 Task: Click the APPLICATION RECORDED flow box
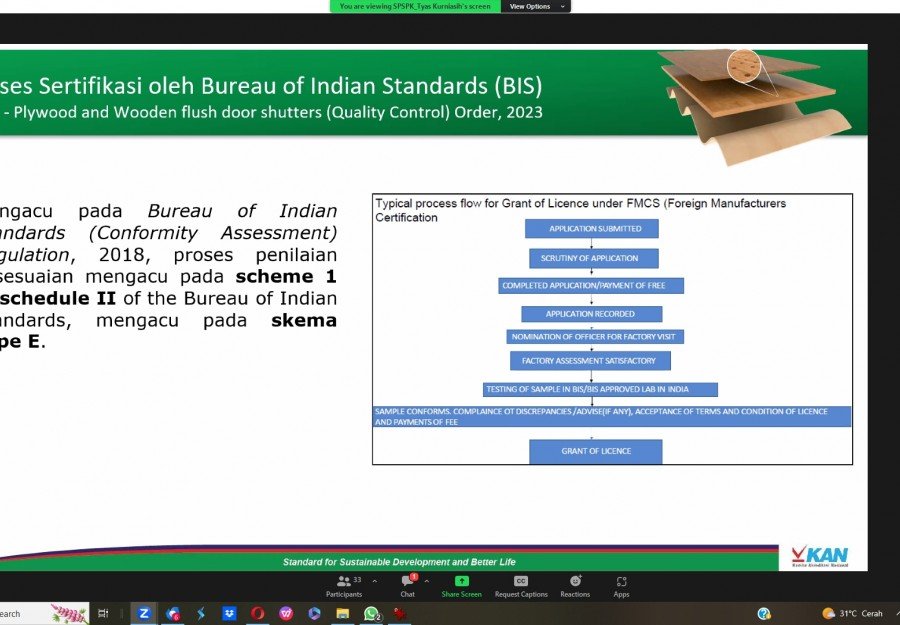click(591, 314)
